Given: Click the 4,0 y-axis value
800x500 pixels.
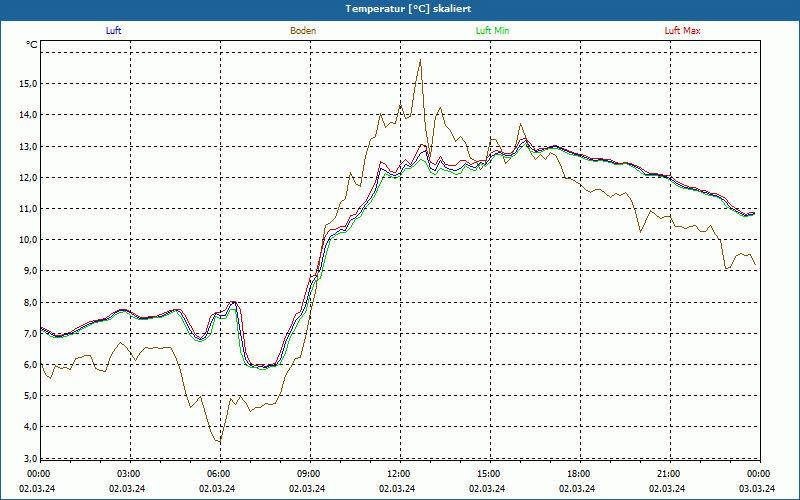Looking at the screenshot, I should tap(30, 427).
